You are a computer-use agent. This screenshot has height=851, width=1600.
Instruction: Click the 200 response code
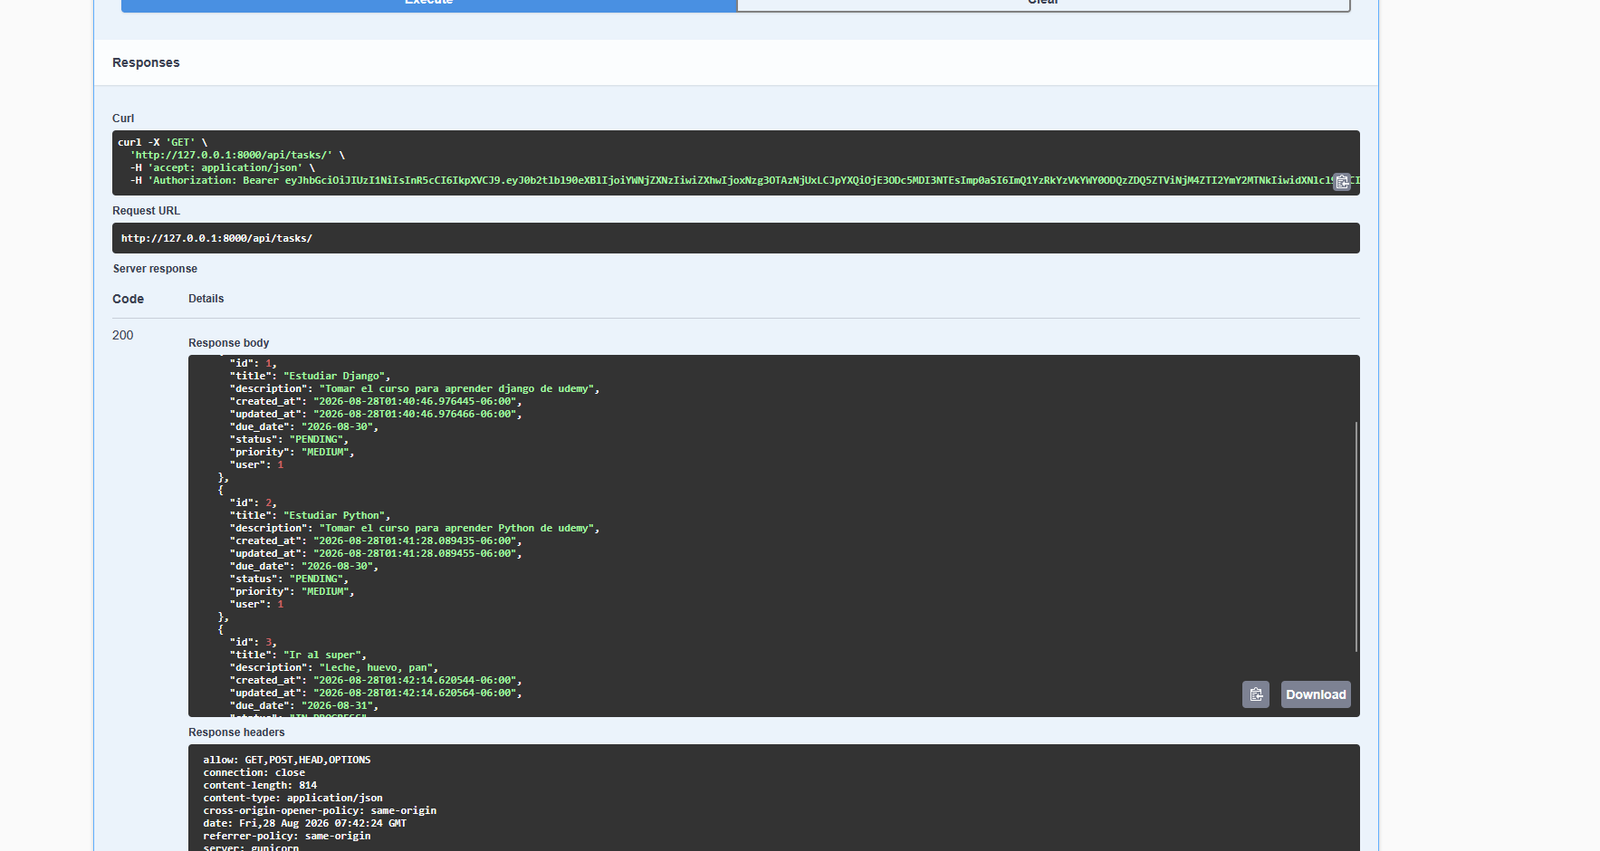[x=123, y=335]
